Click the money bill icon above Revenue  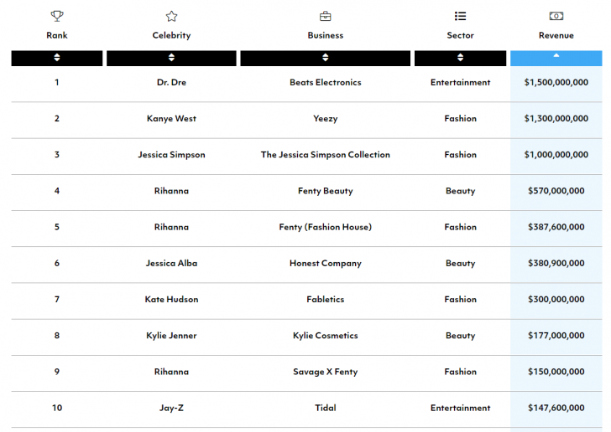pos(556,16)
